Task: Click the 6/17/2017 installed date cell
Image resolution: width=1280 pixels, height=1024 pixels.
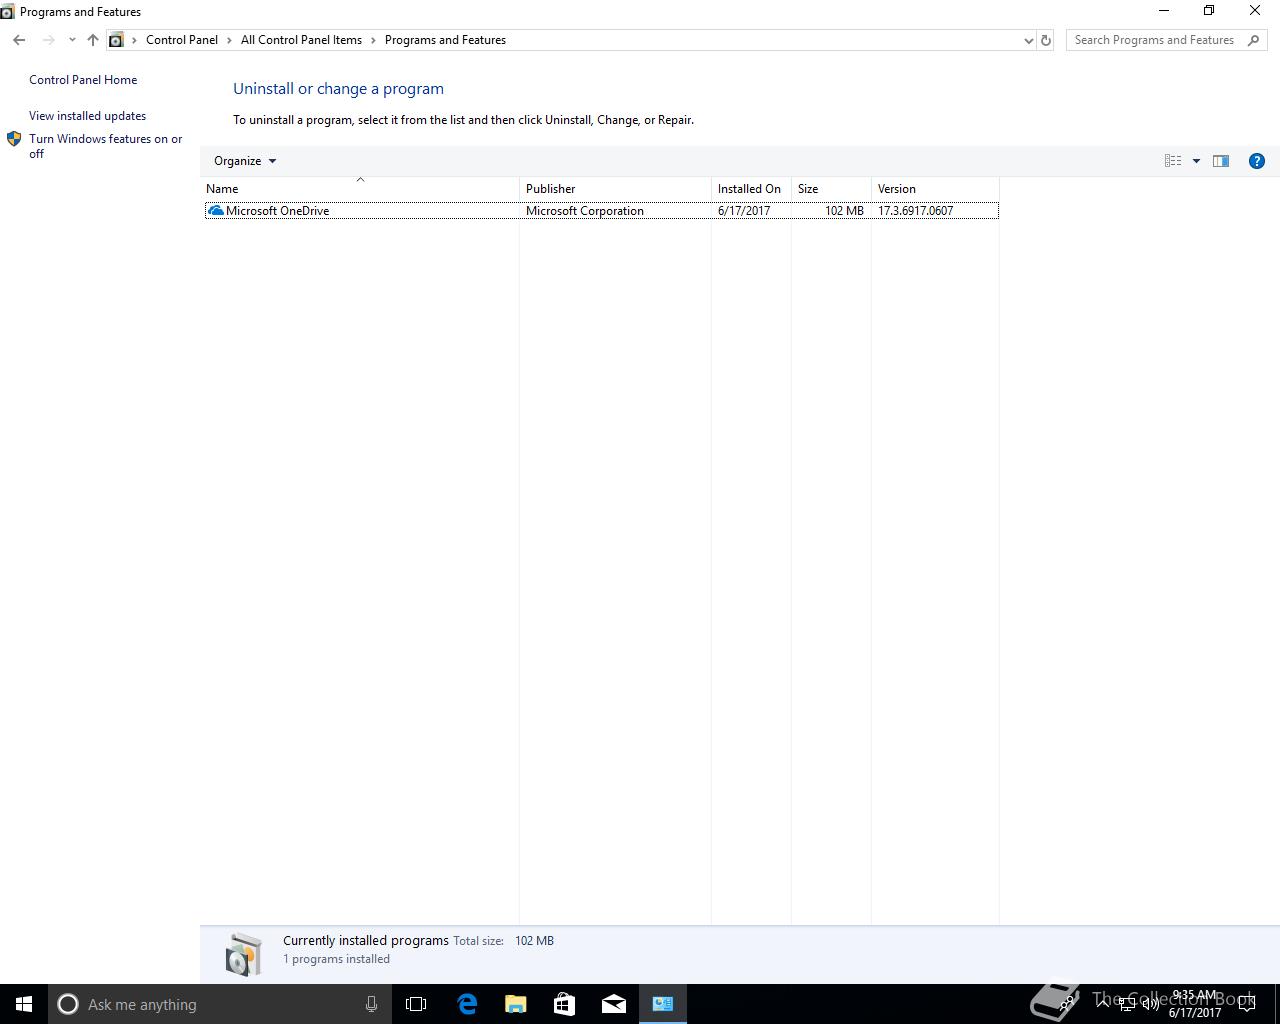Action: [744, 211]
